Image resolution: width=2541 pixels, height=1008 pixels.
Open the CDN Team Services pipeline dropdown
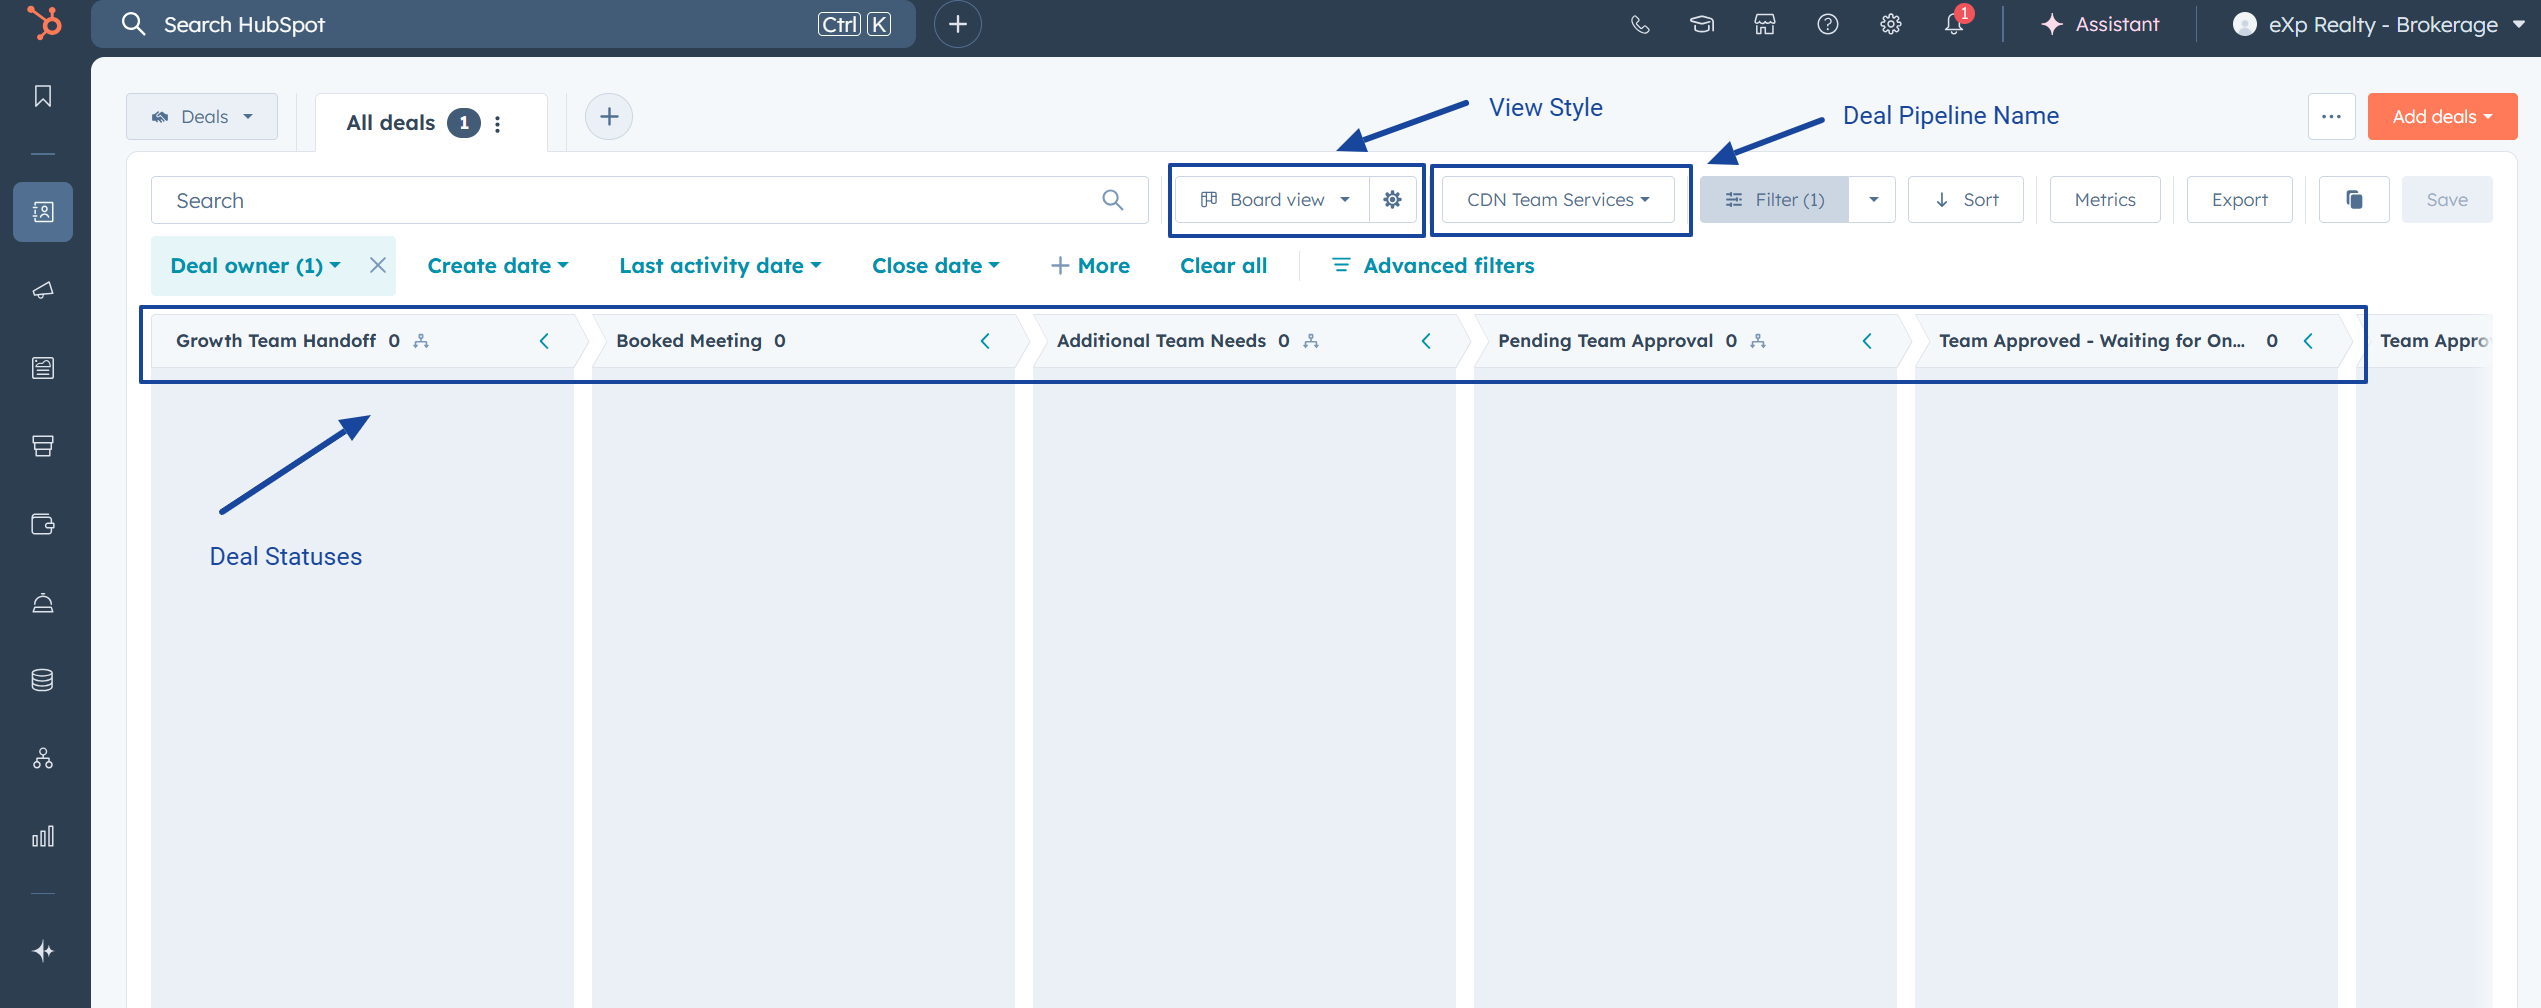coord(1558,200)
